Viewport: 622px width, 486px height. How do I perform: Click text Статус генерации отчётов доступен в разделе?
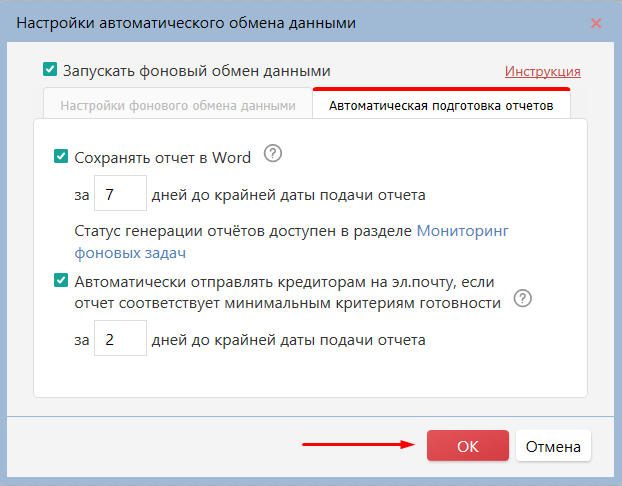coord(243,231)
